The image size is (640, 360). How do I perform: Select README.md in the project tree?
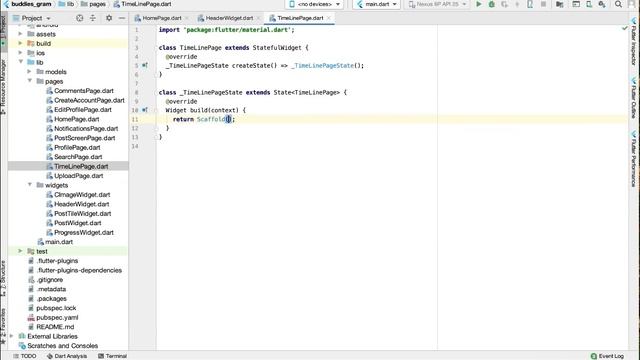coord(55,327)
